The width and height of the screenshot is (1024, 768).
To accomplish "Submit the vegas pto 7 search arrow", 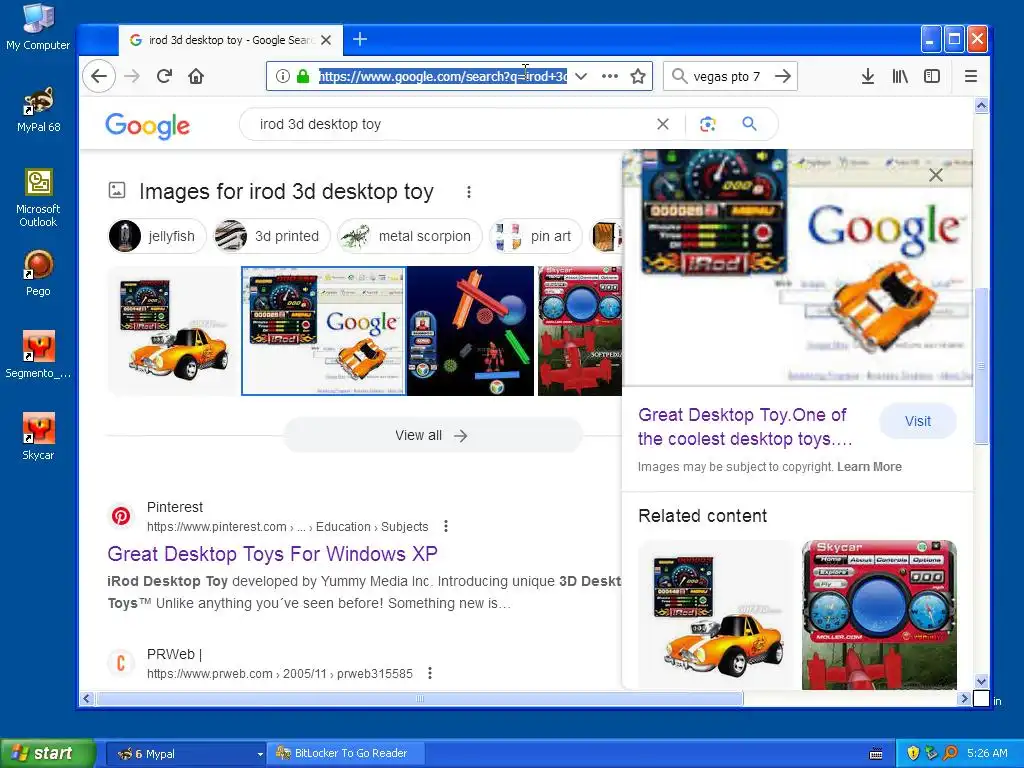I will click(782, 76).
